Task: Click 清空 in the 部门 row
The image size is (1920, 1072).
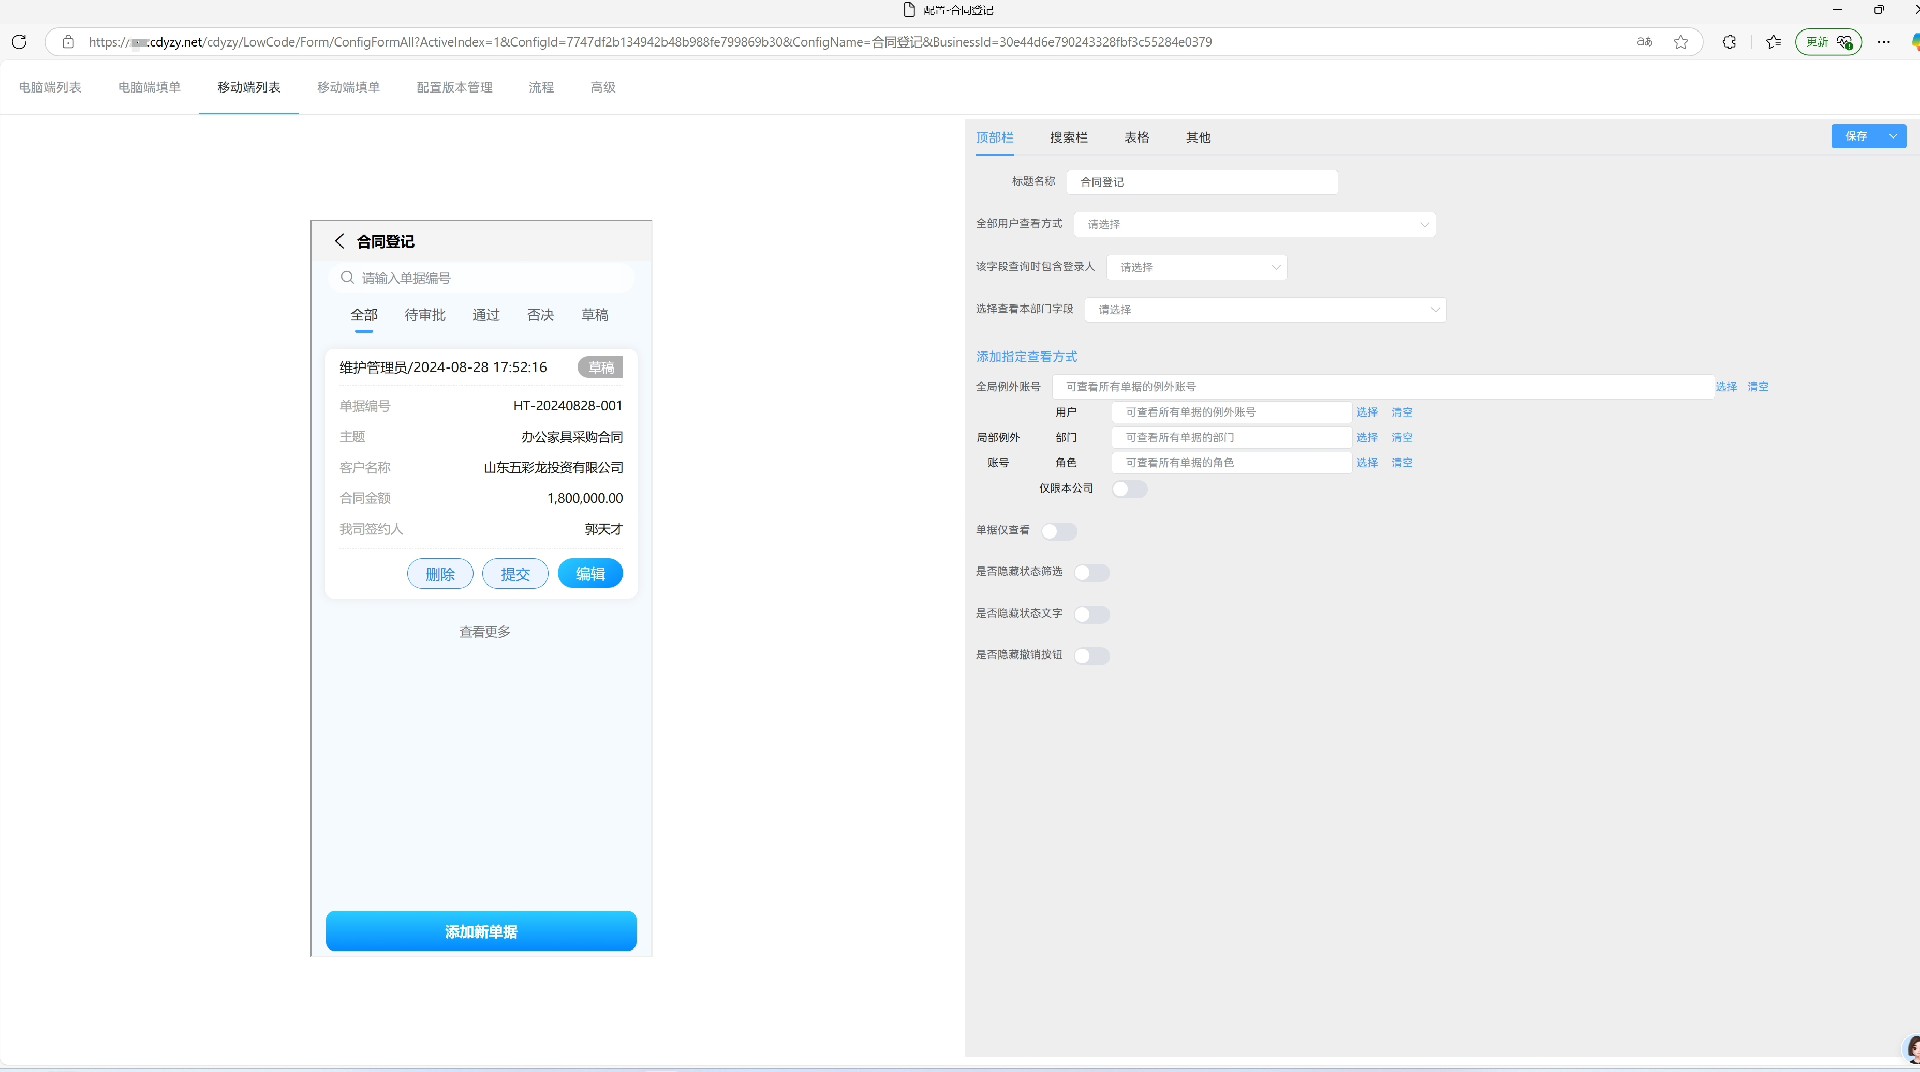Action: (x=1402, y=438)
